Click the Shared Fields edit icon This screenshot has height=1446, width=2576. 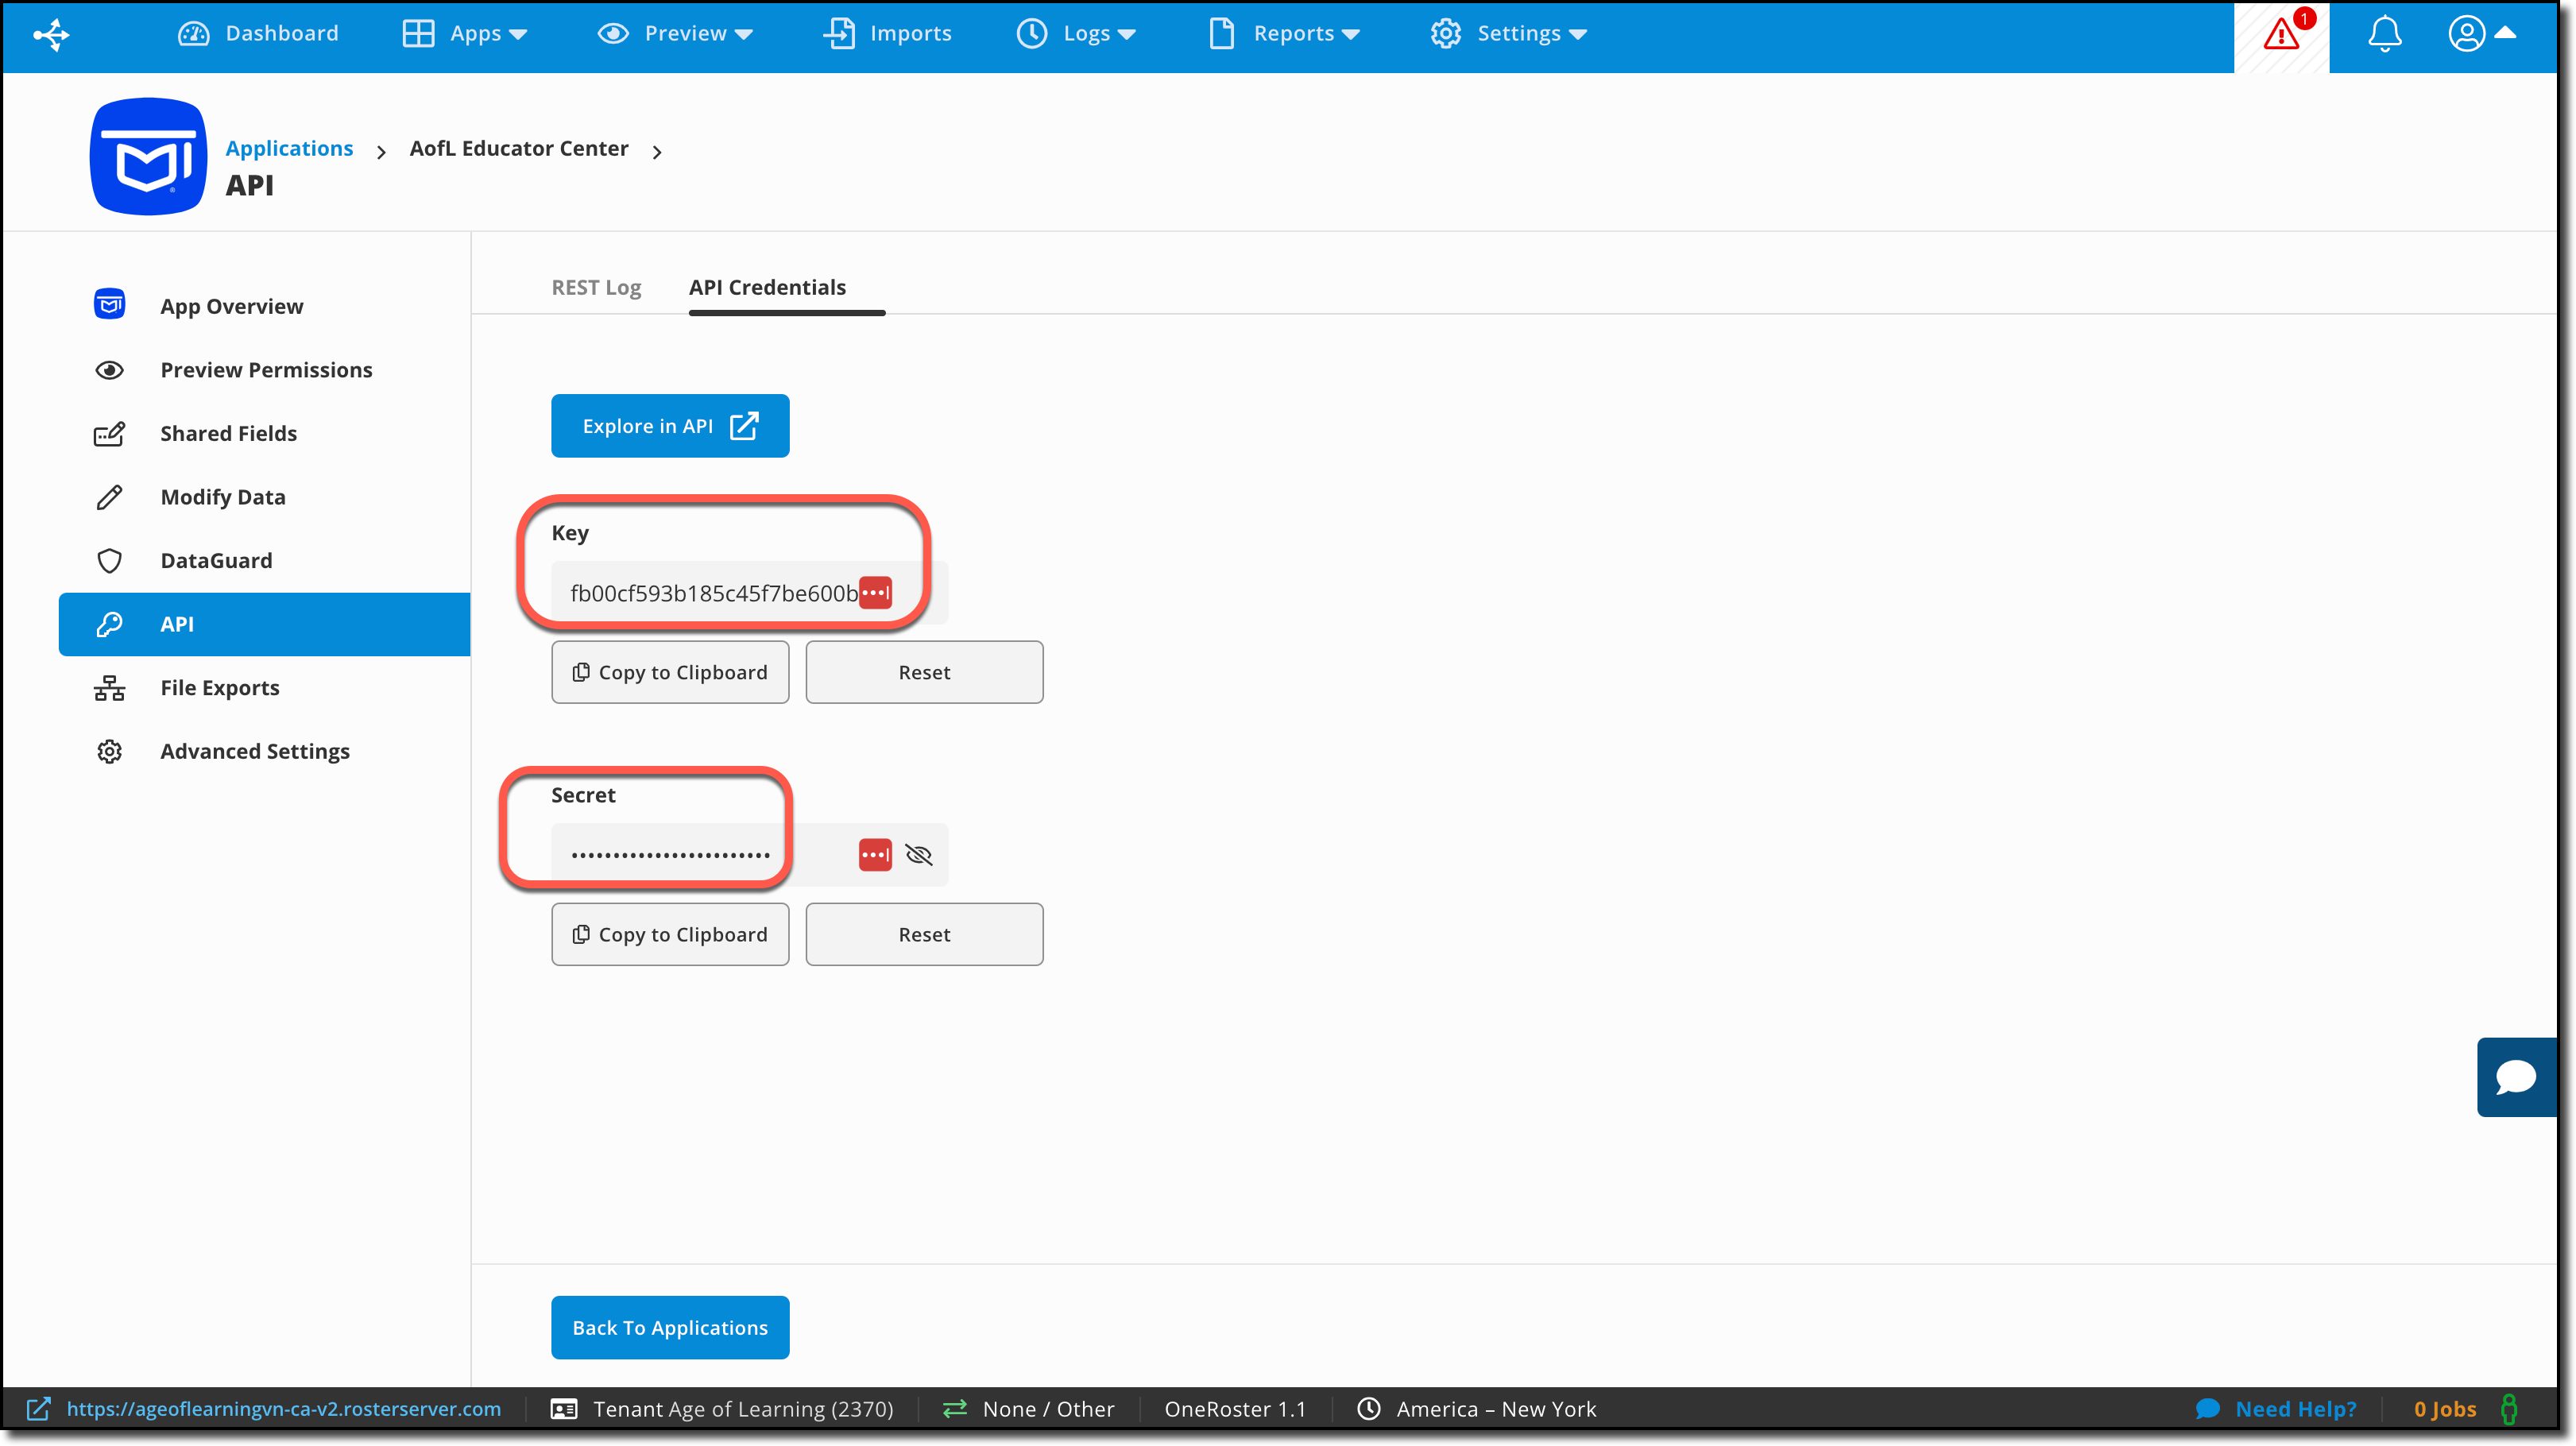(110, 434)
